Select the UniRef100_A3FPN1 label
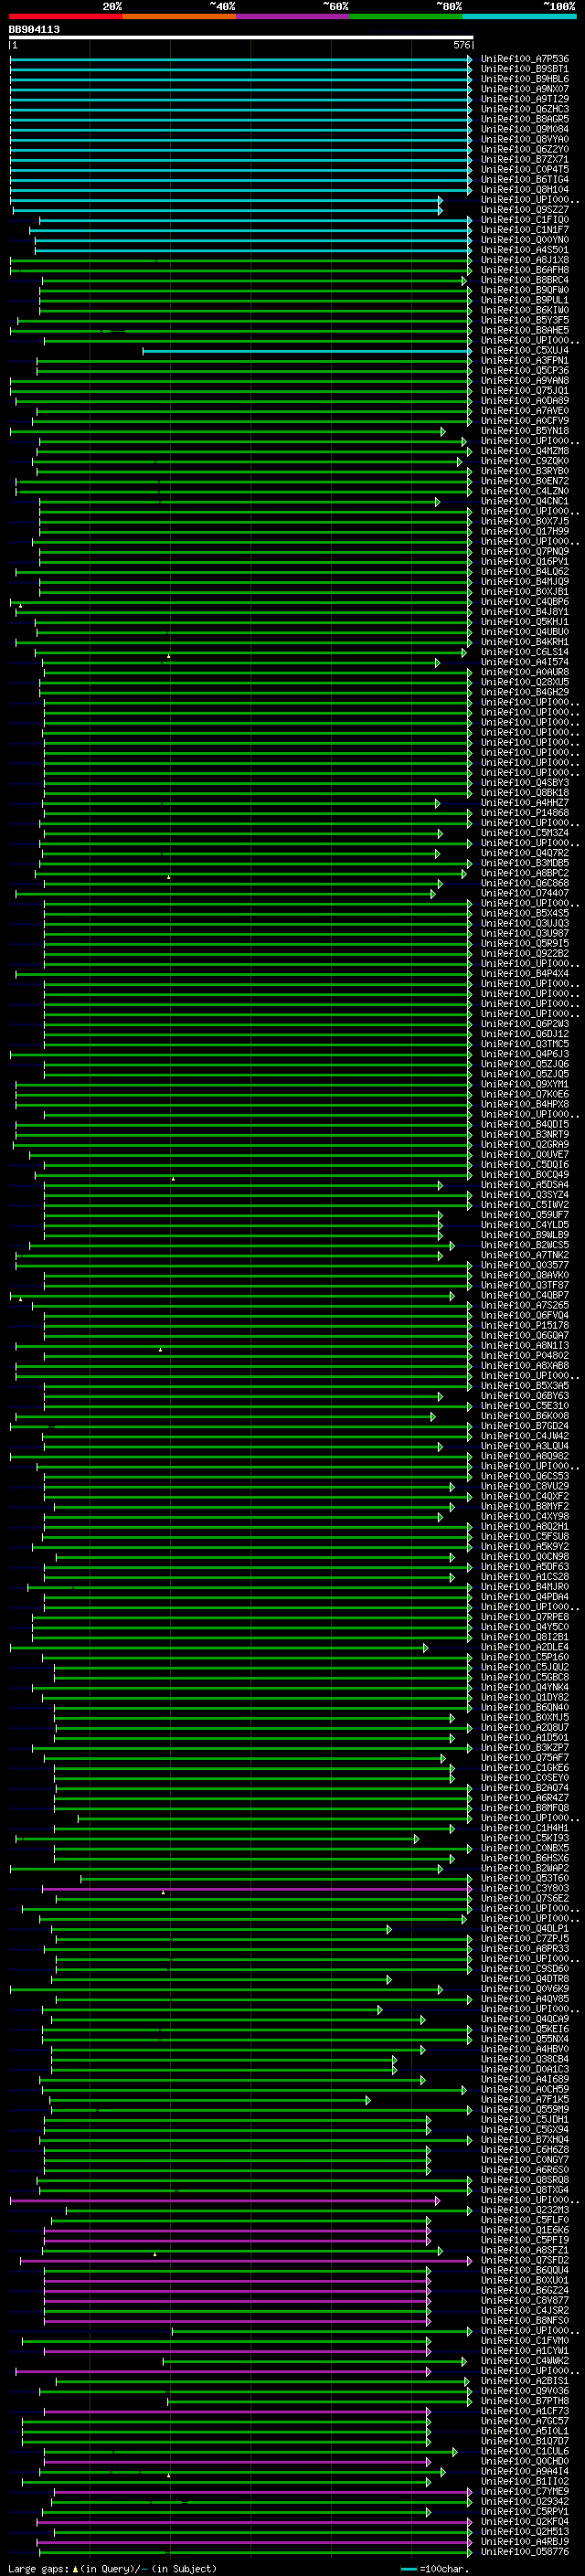 (x=525, y=361)
